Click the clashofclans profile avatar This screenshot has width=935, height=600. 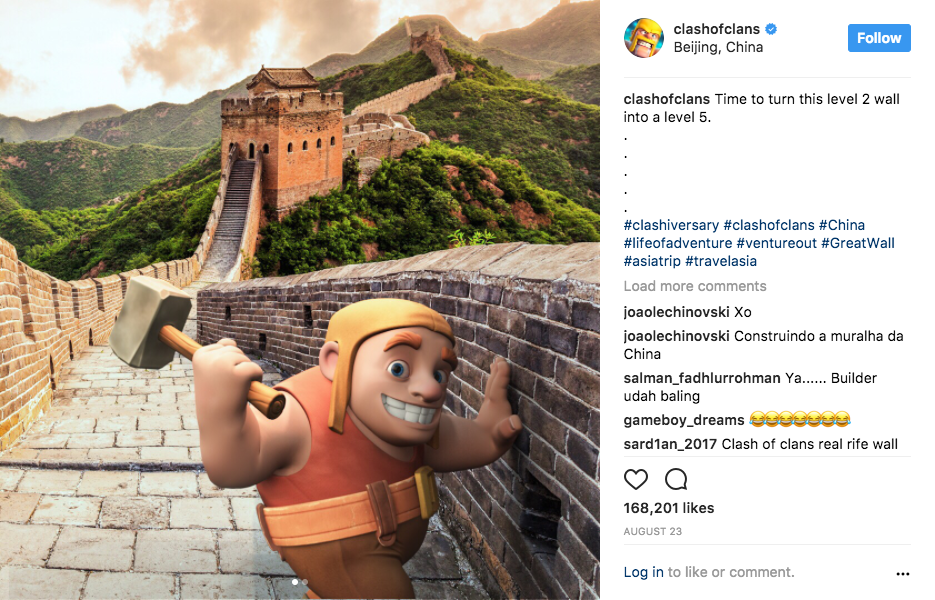(644, 38)
